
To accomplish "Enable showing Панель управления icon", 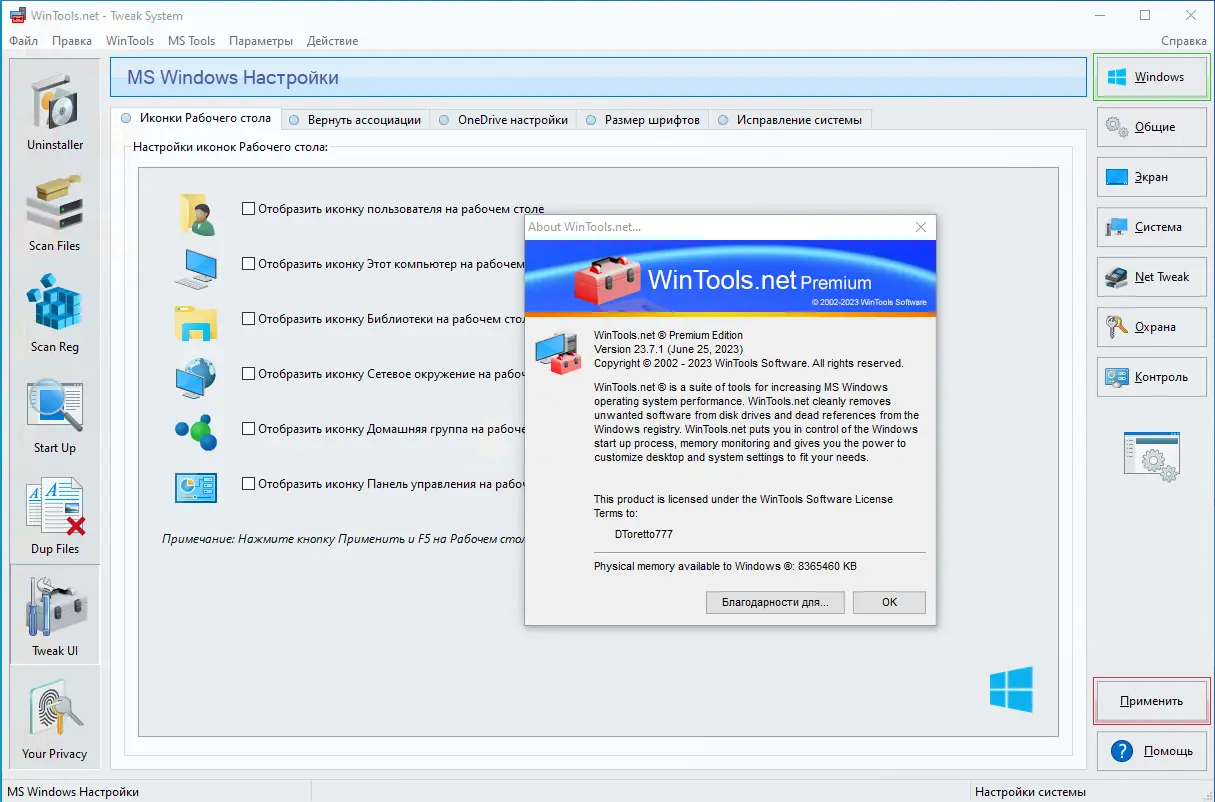I will click(x=249, y=484).
